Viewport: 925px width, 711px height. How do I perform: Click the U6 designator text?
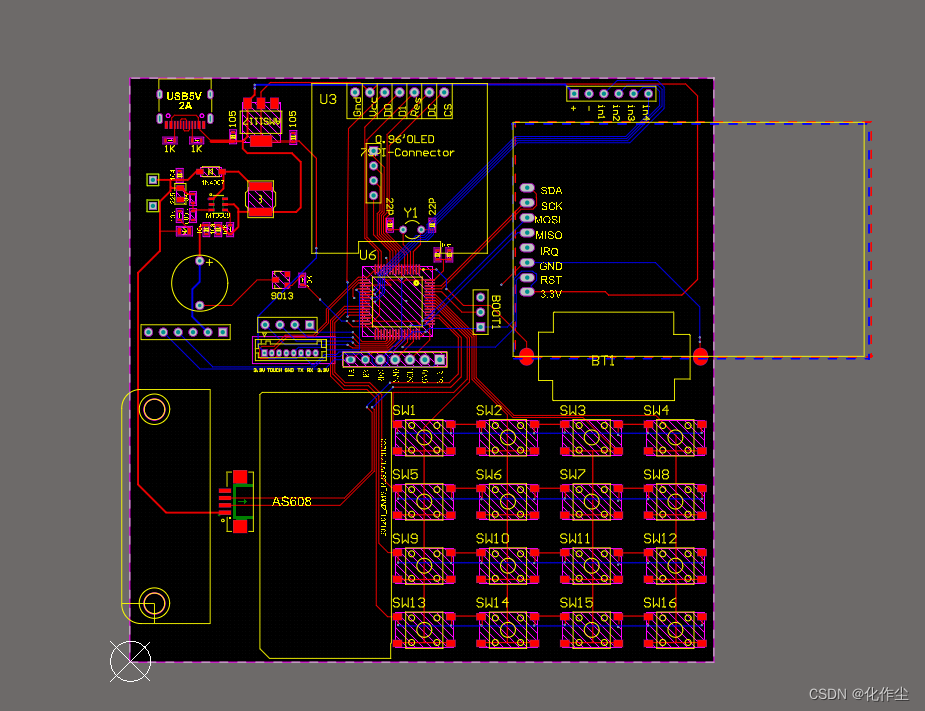coord(368,255)
